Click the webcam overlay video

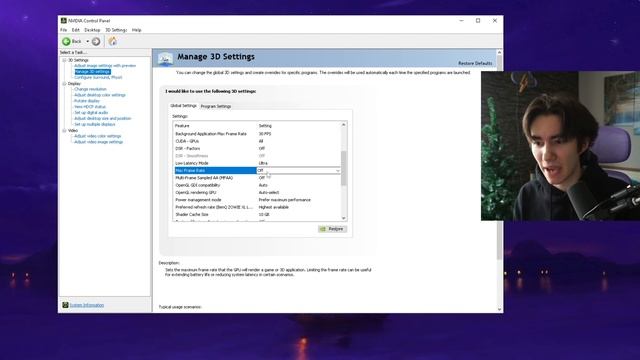560,146
